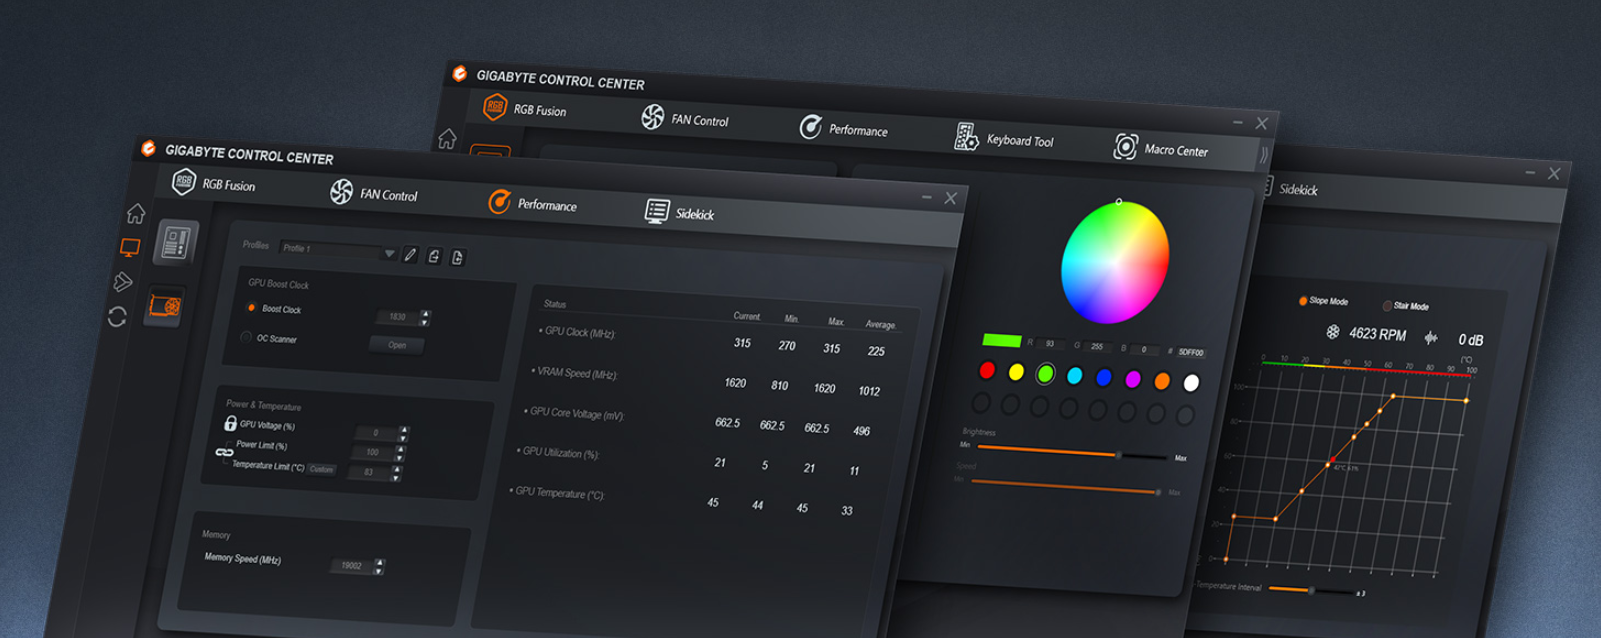The image size is (1601, 638).
Task: Select Boost Clock radio option
Action: pos(251,307)
